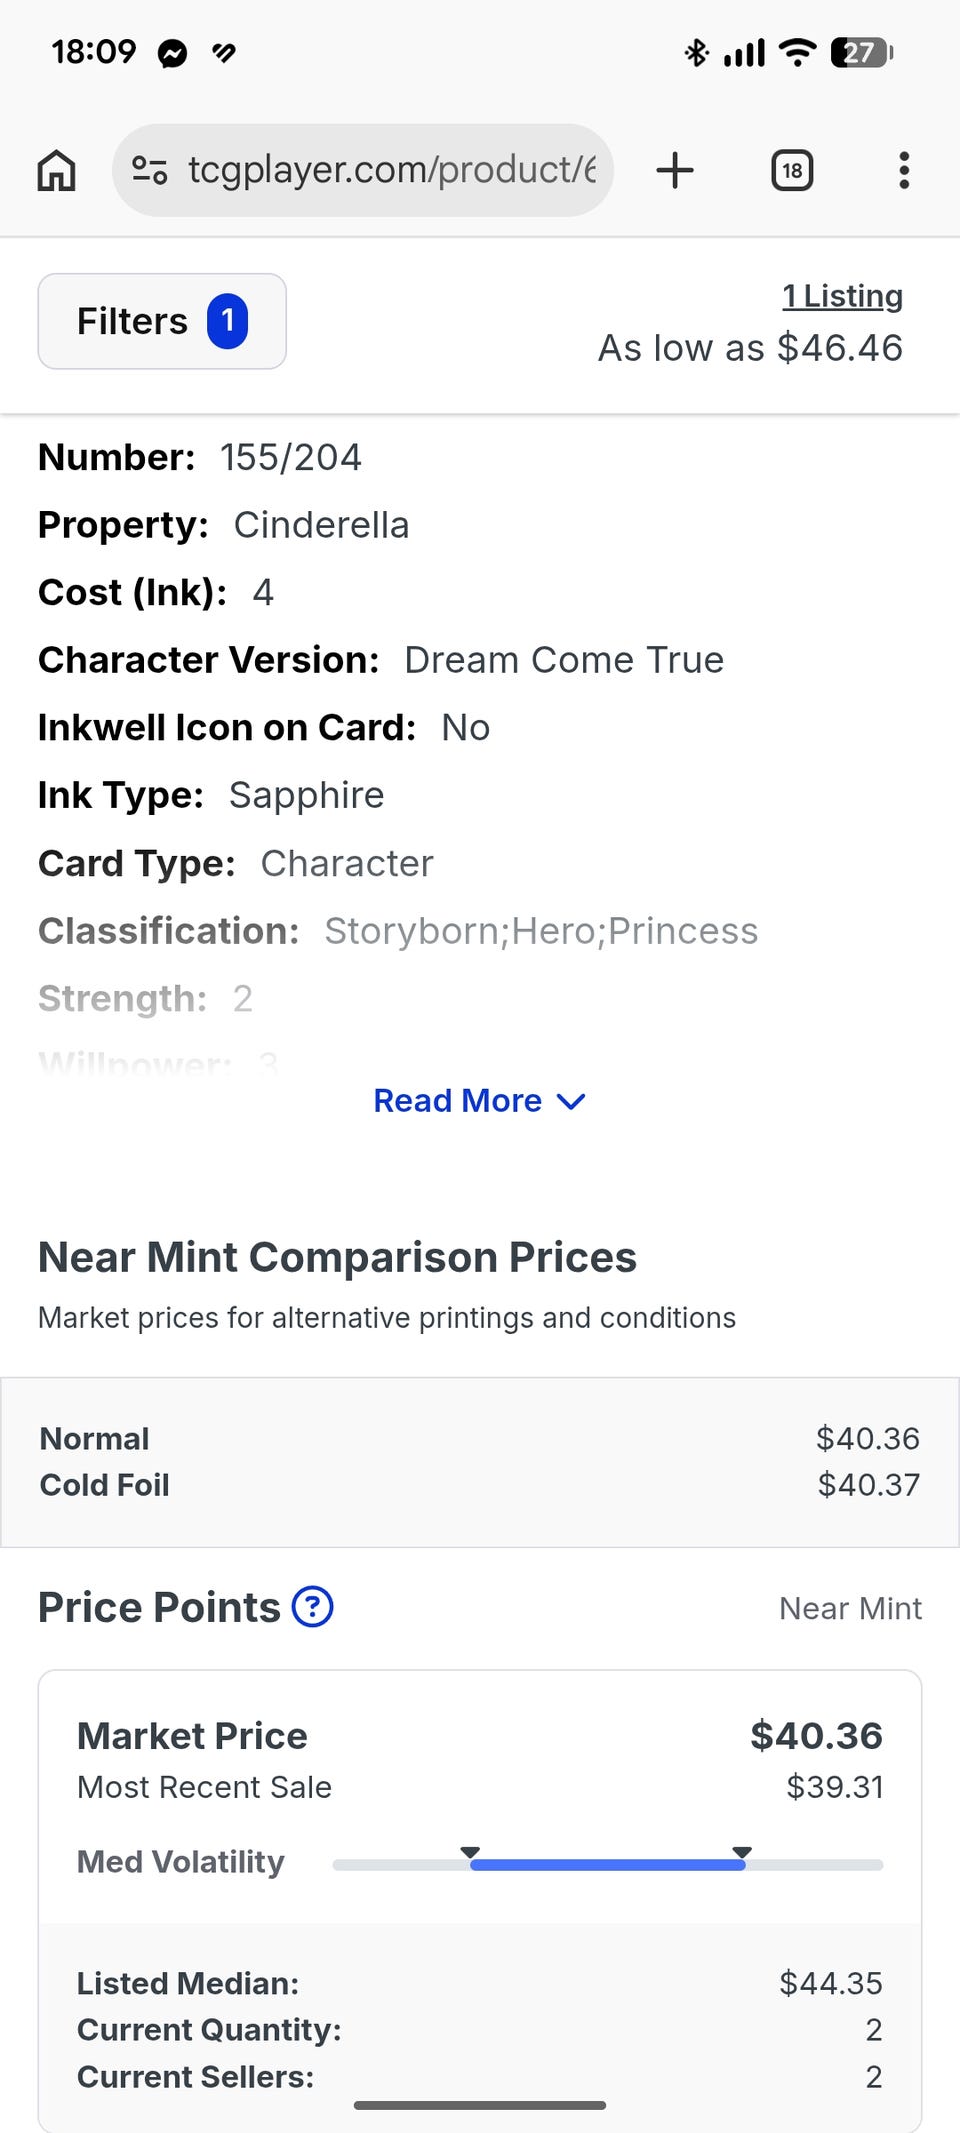This screenshot has height=2133, width=960.
Task: Tap the browser home icon
Action: click(56, 170)
